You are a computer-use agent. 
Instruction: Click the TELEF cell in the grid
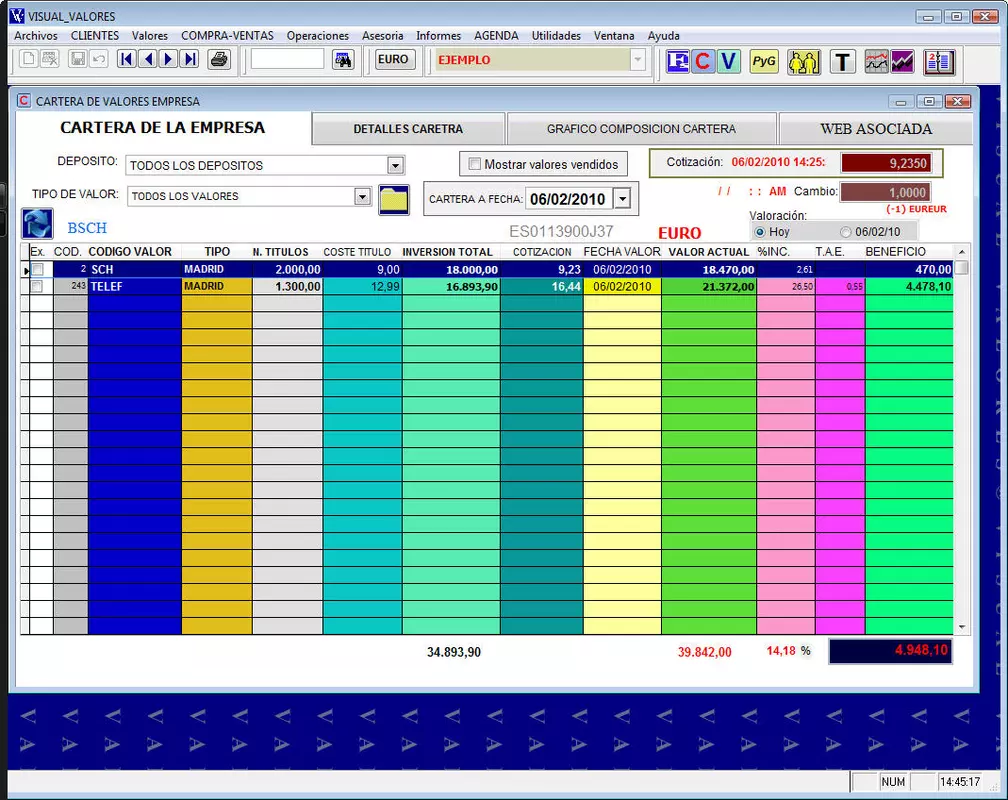pyautogui.click(x=134, y=287)
